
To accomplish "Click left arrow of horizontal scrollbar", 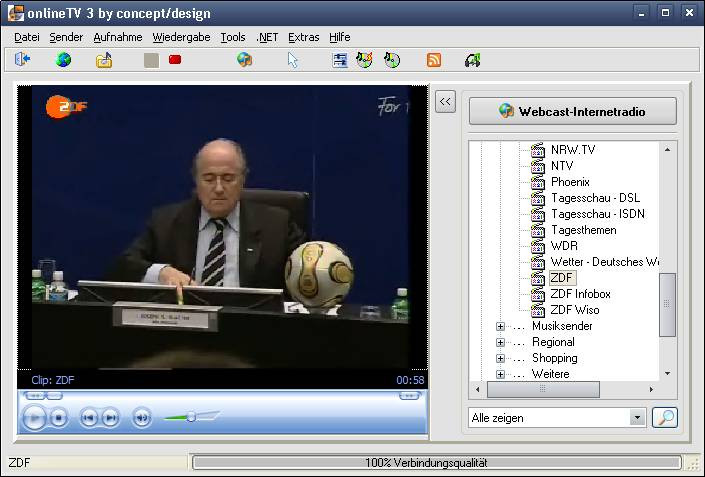I will pyautogui.click(x=477, y=389).
